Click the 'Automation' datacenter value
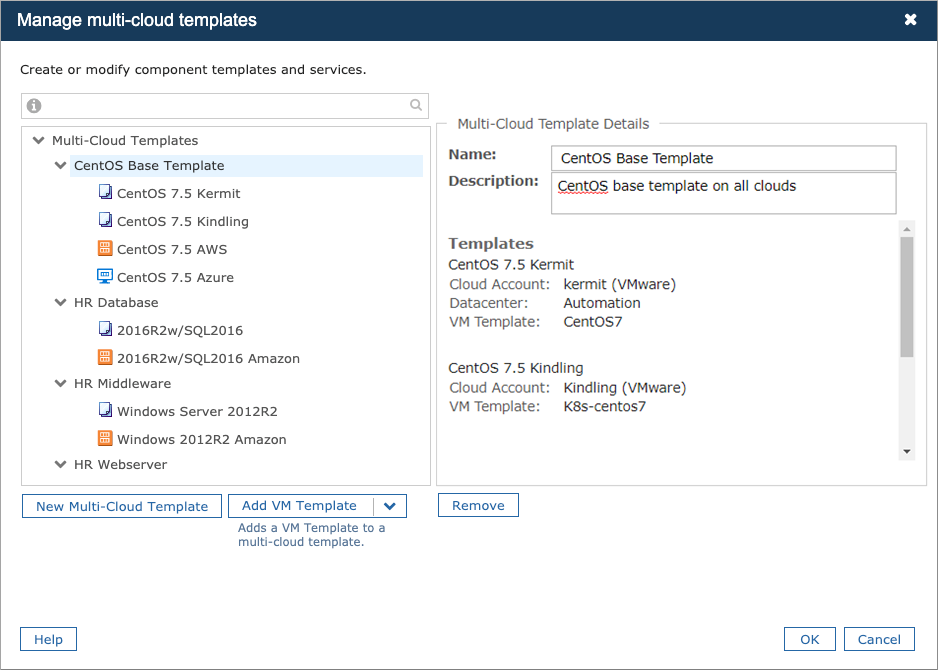 [x=602, y=303]
